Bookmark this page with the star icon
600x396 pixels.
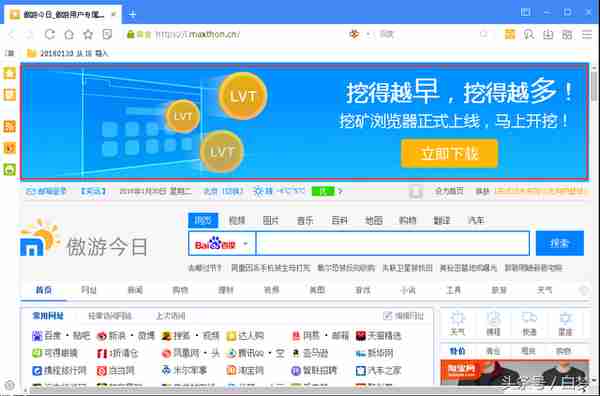[88, 34]
